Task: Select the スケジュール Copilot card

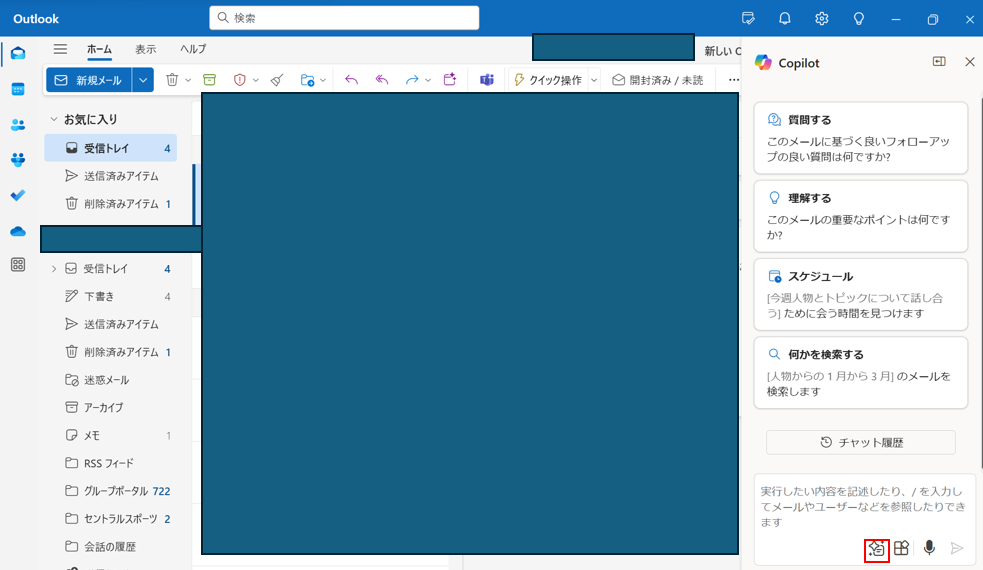Action: 861,295
